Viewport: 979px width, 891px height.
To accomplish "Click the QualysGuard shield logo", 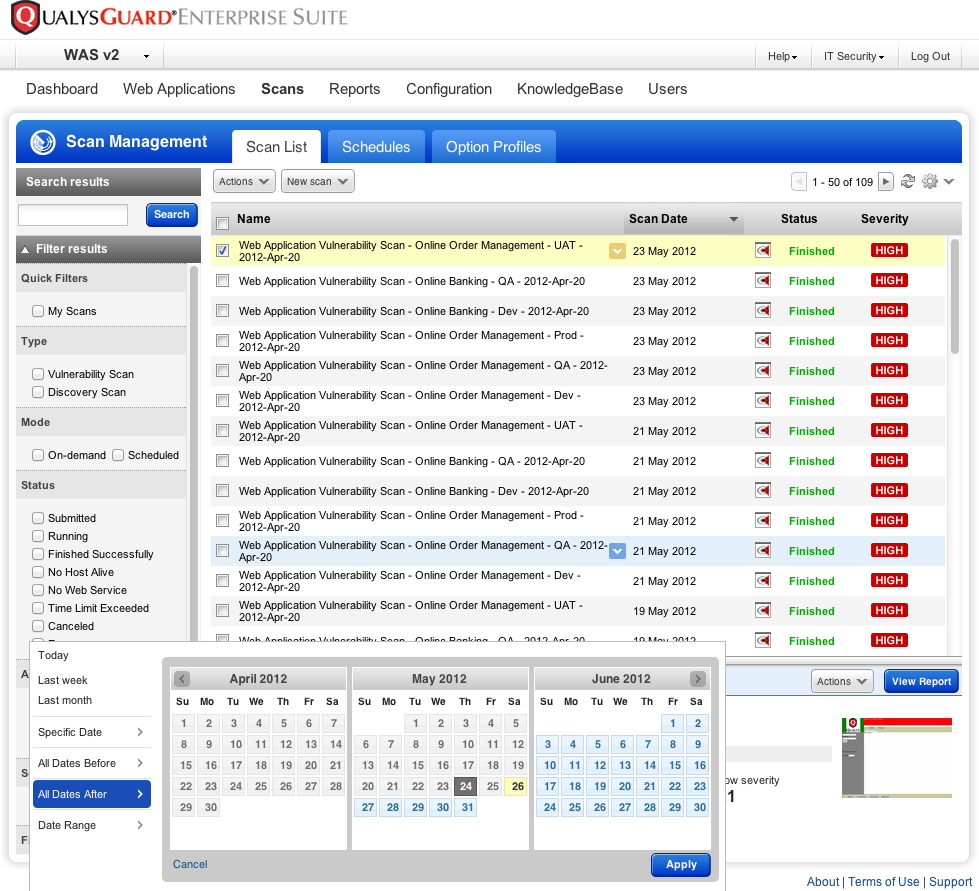I will 25,17.
